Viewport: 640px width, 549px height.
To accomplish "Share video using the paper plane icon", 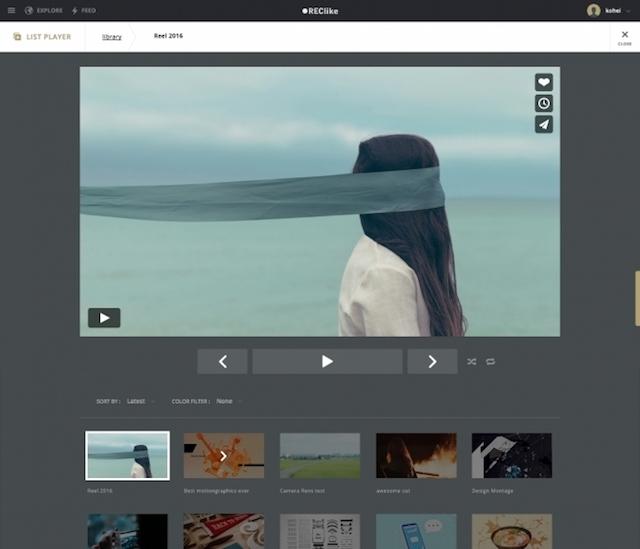I will pyautogui.click(x=543, y=125).
